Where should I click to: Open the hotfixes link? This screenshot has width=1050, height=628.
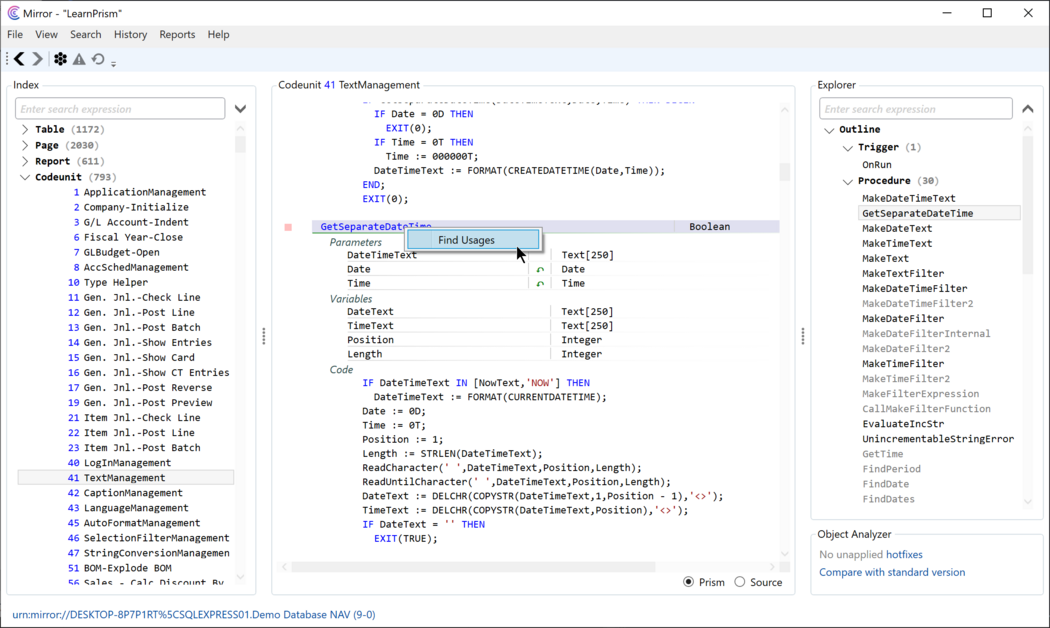point(904,554)
